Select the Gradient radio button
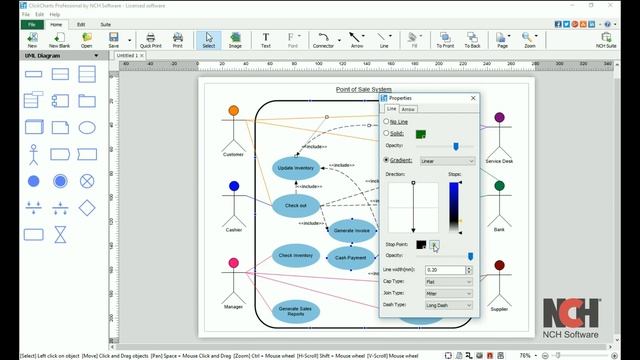Viewport: 640px width, 360px height. (x=386, y=160)
